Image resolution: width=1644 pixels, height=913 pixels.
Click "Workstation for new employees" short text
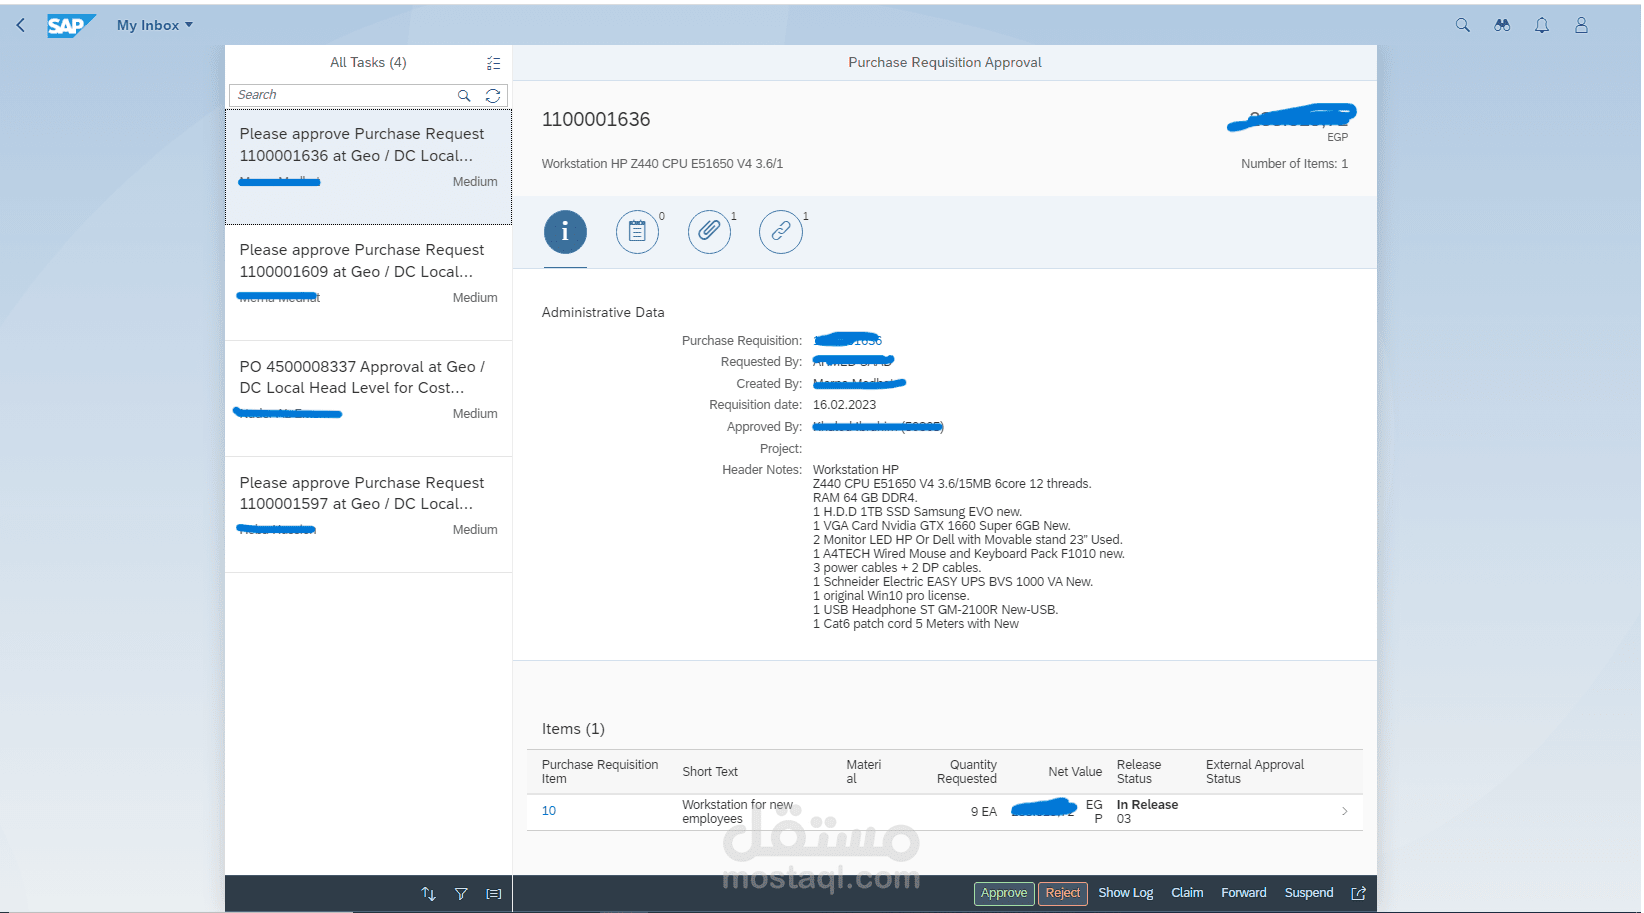[737, 812]
